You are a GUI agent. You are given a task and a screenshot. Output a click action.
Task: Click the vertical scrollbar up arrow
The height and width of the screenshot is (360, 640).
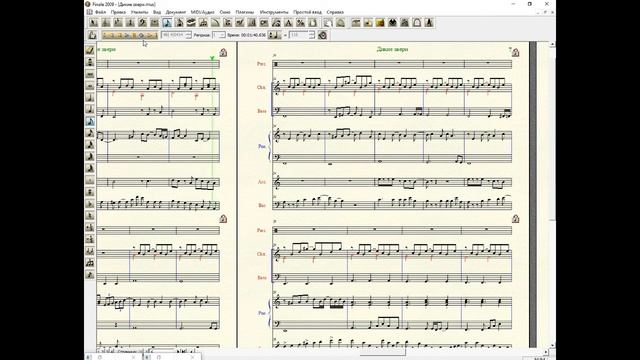click(552, 44)
